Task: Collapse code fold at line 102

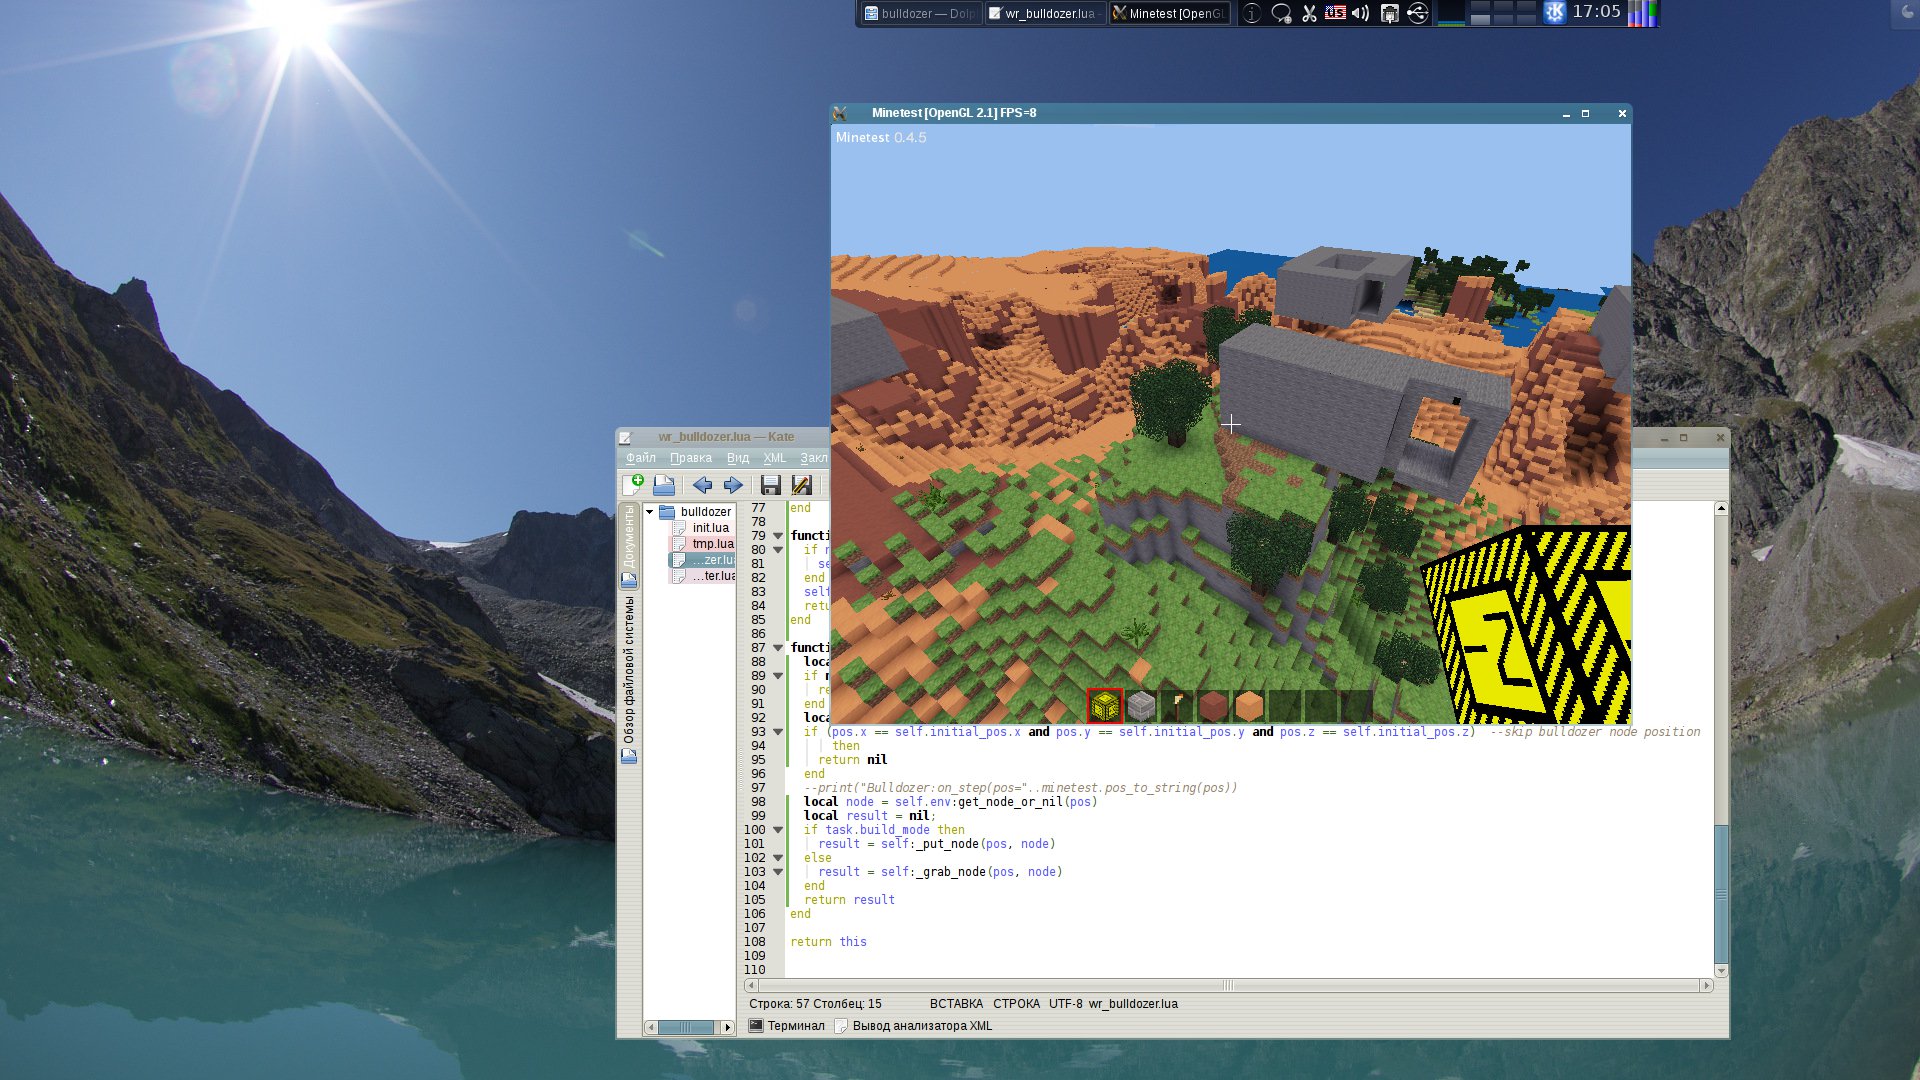Action: (778, 858)
